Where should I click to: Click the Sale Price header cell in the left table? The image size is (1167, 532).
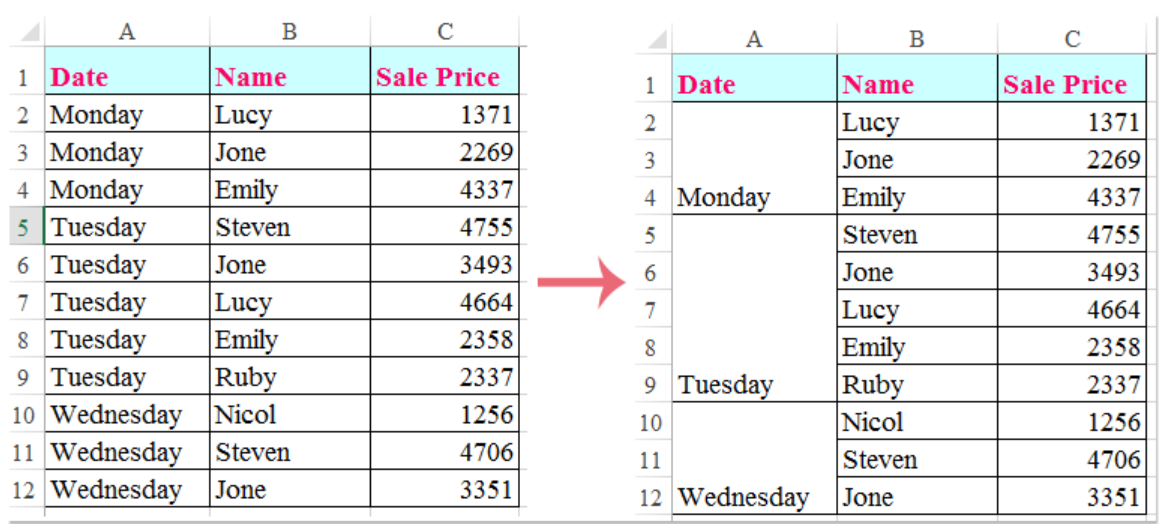coord(445,77)
